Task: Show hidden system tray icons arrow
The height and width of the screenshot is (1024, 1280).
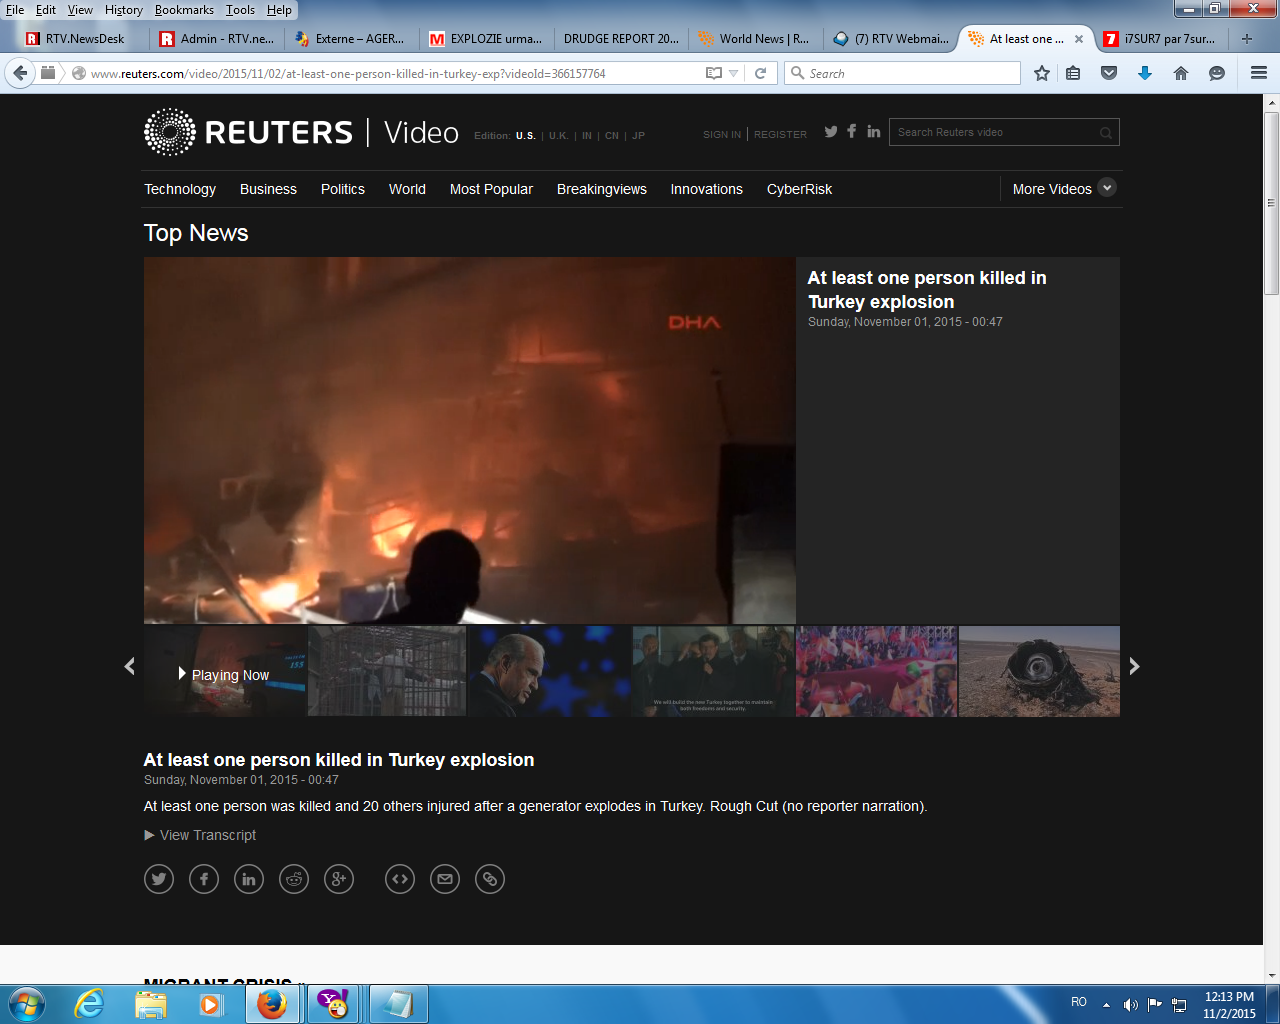Action: [x=1106, y=1004]
